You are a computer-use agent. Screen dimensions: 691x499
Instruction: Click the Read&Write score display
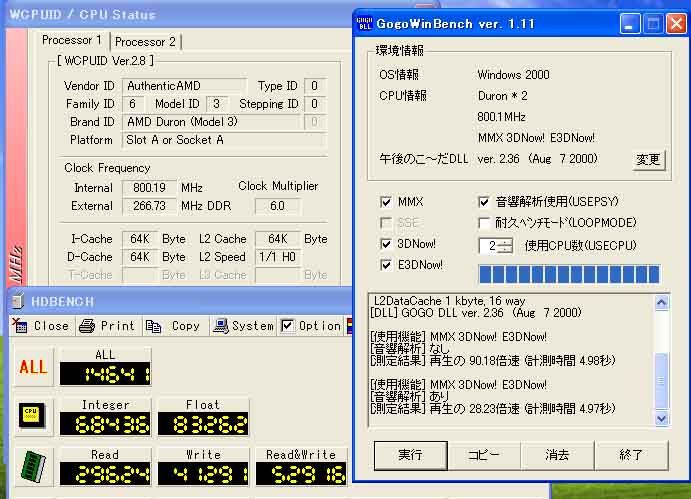(301, 474)
